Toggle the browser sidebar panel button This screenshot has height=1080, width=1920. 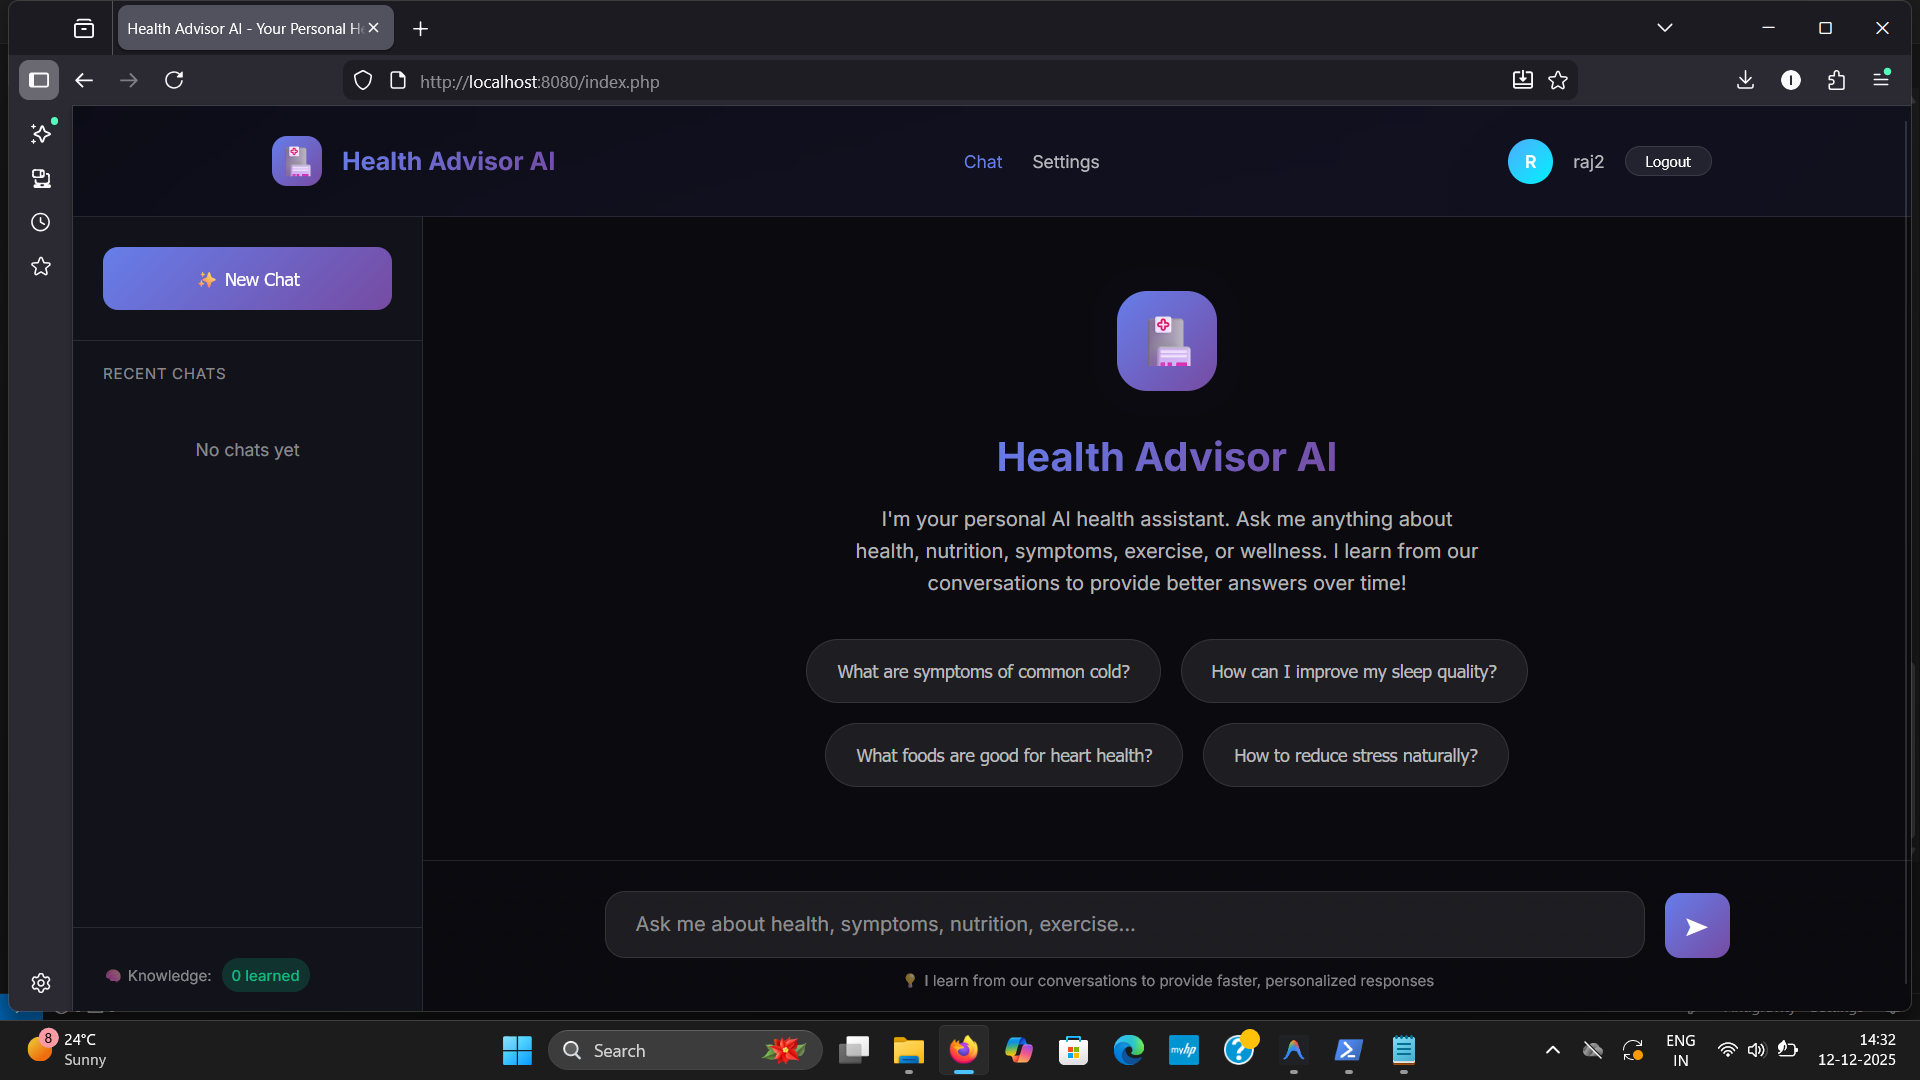[39, 81]
